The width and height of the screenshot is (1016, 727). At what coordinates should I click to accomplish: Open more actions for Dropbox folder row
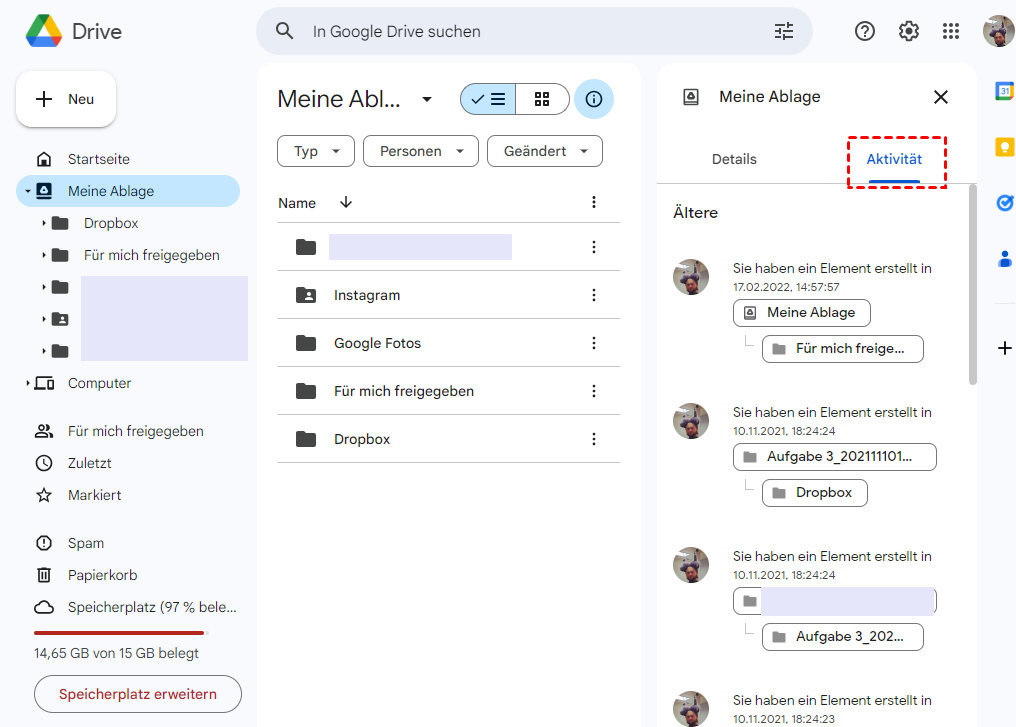click(594, 439)
